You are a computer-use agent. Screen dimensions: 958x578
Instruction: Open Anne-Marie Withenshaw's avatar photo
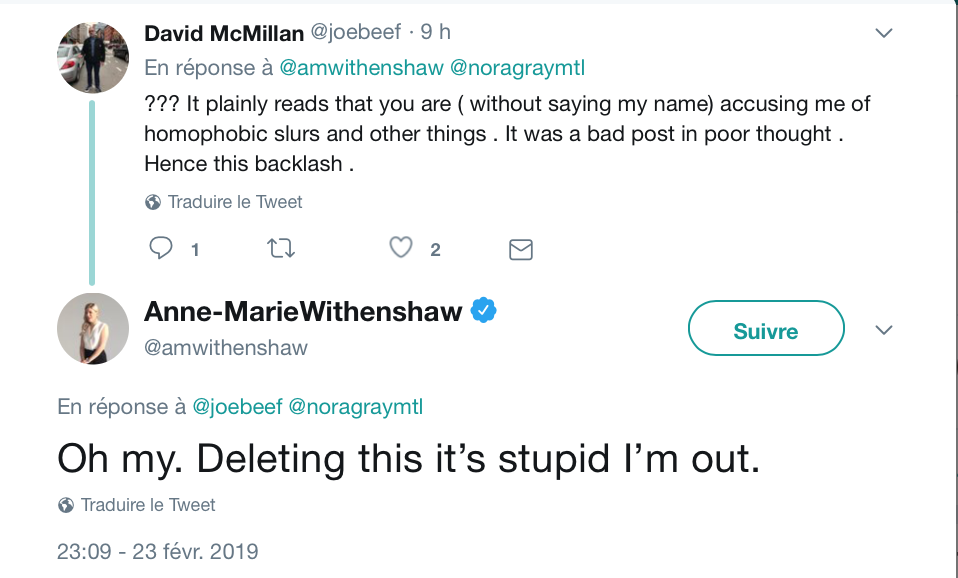click(93, 329)
